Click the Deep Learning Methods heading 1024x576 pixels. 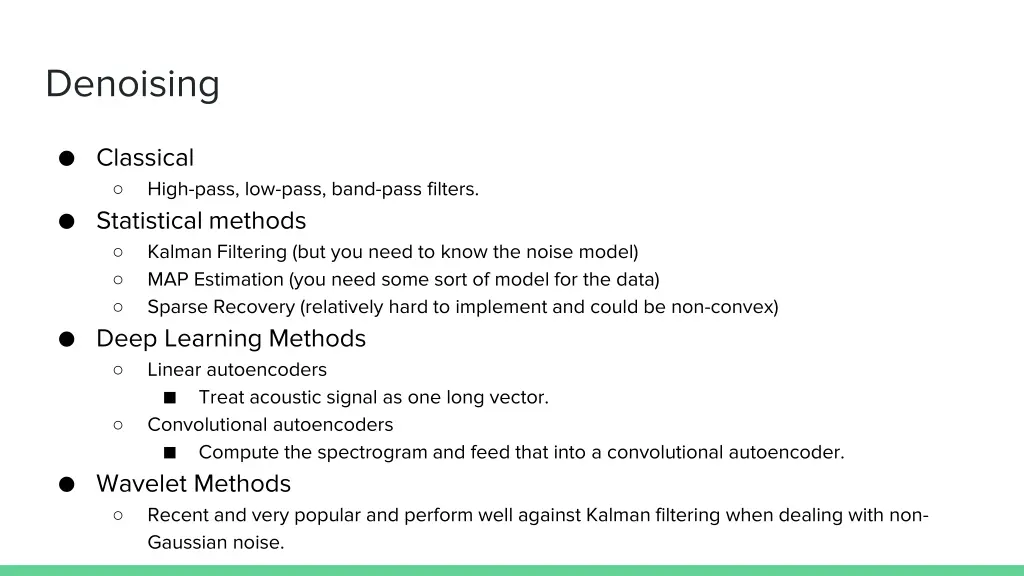(231, 339)
